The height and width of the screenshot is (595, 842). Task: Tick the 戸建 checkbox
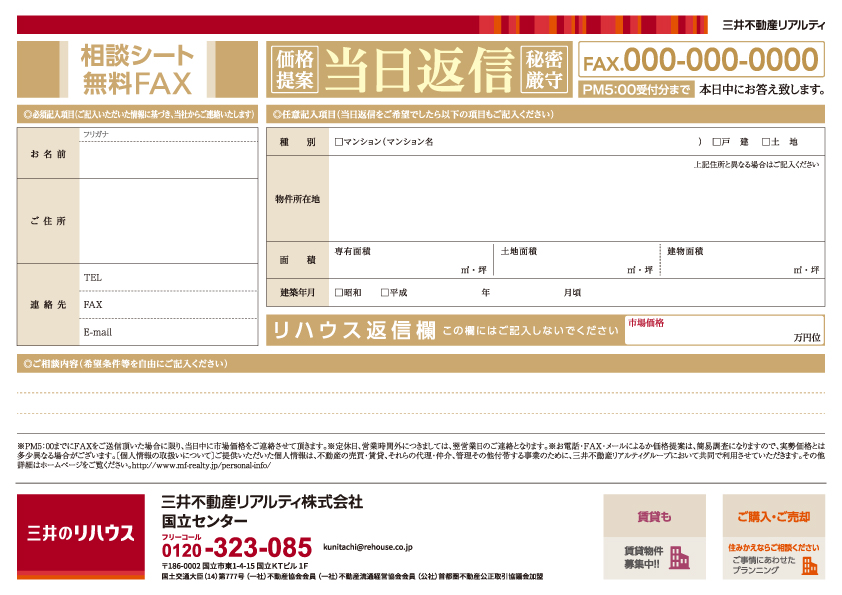click(716, 142)
